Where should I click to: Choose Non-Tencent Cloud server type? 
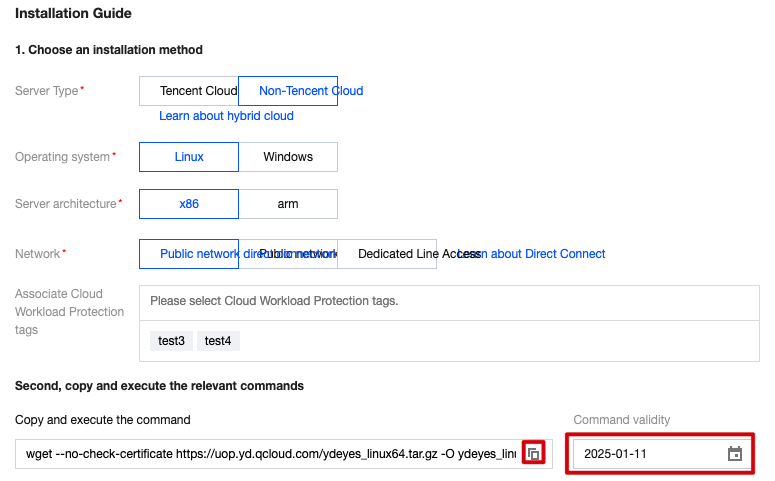click(288, 91)
